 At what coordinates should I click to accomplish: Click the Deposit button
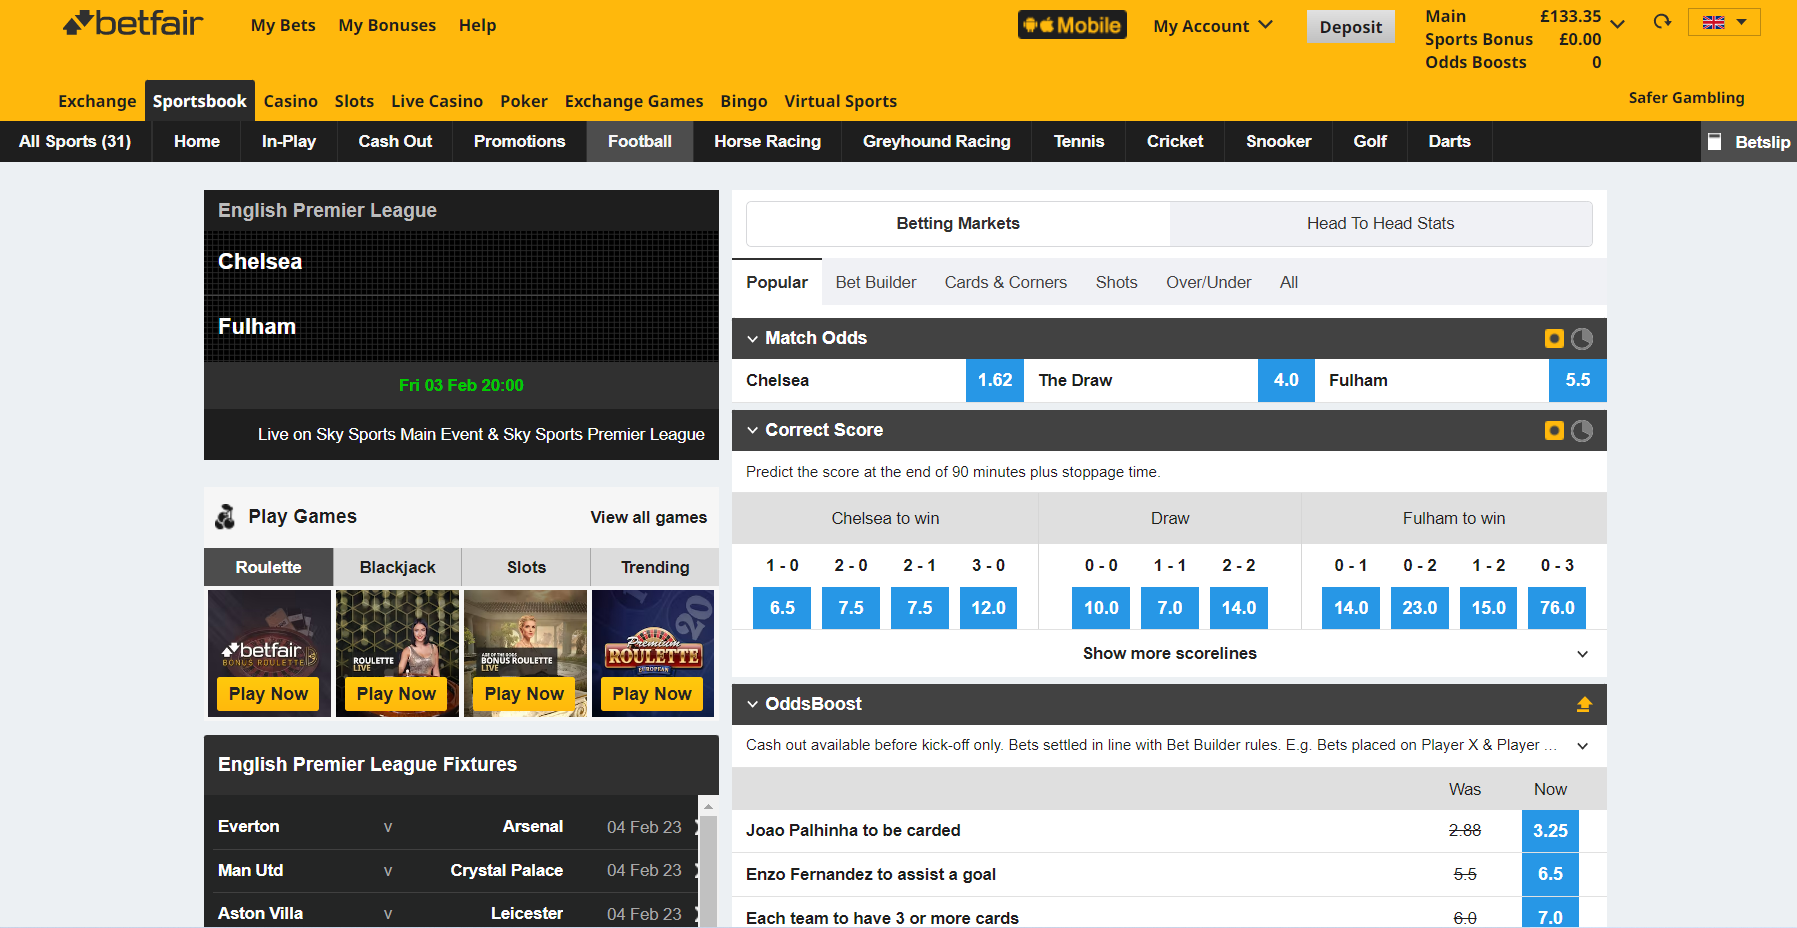coord(1350,27)
